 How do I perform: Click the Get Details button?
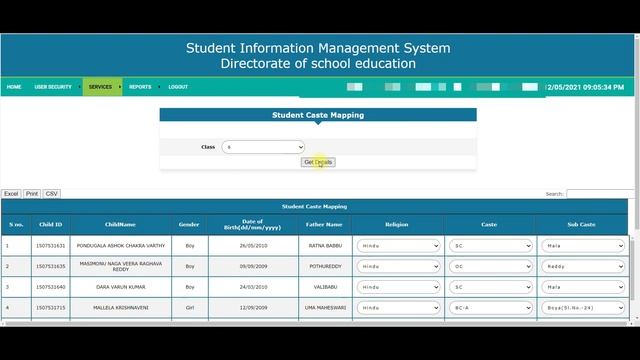coord(318,162)
